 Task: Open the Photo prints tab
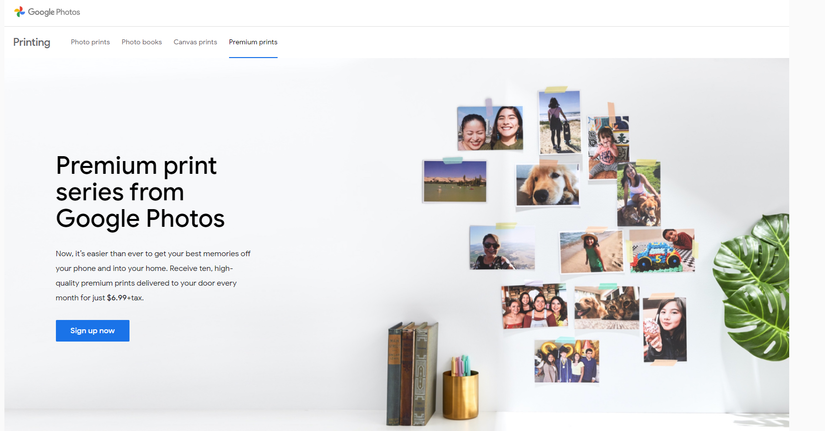tap(90, 42)
